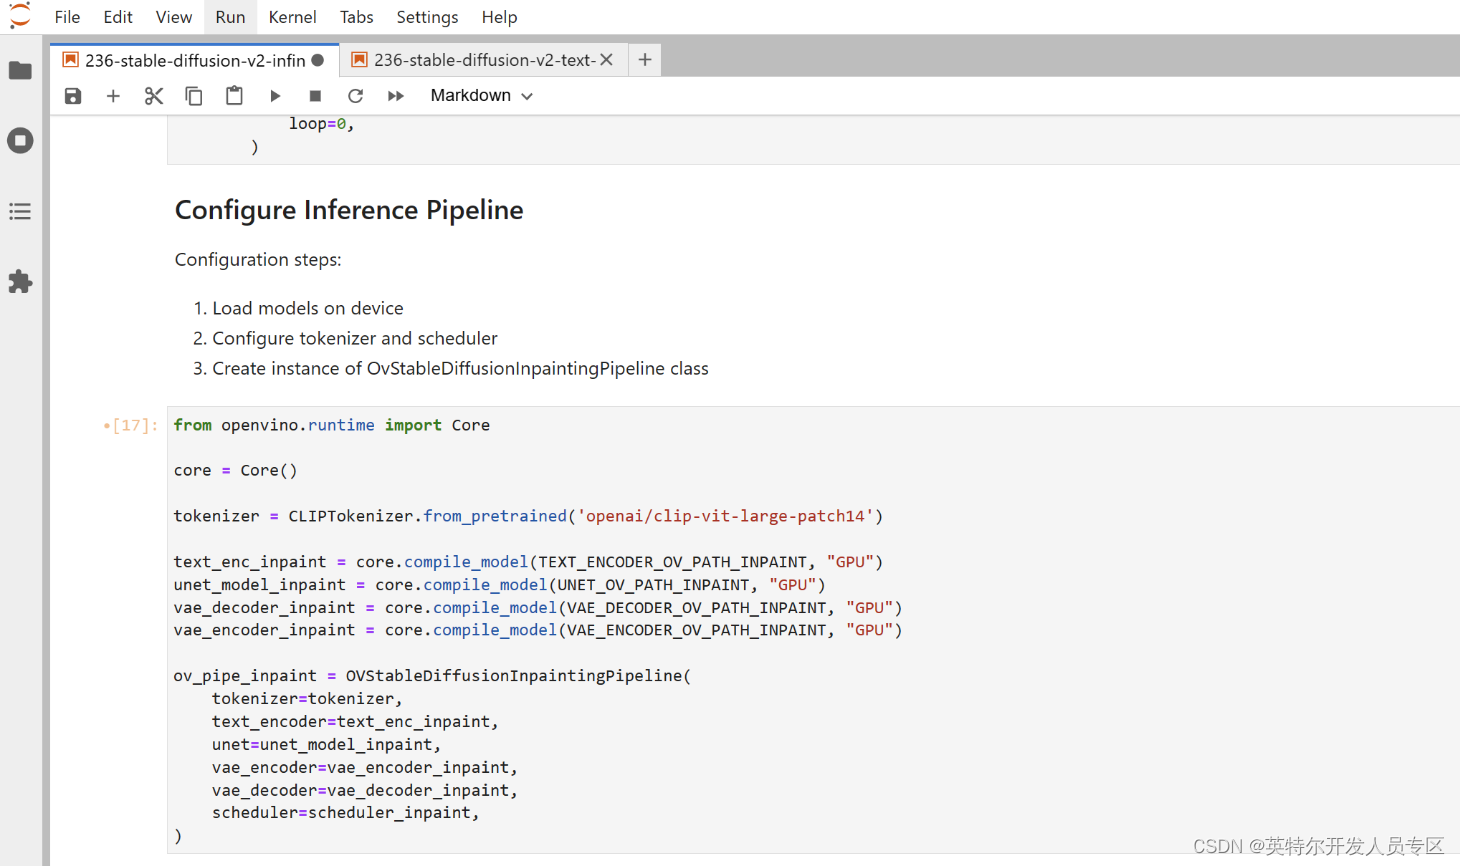This screenshot has height=866, width=1460.
Task: Click the 'loop=0,' code line
Action: click(322, 124)
